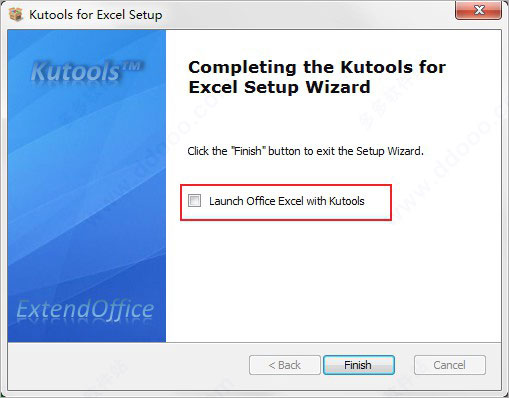Viewport: 509px width, 398px height.
Task: Go to previous step with Back button
Action: click(285, 365)
